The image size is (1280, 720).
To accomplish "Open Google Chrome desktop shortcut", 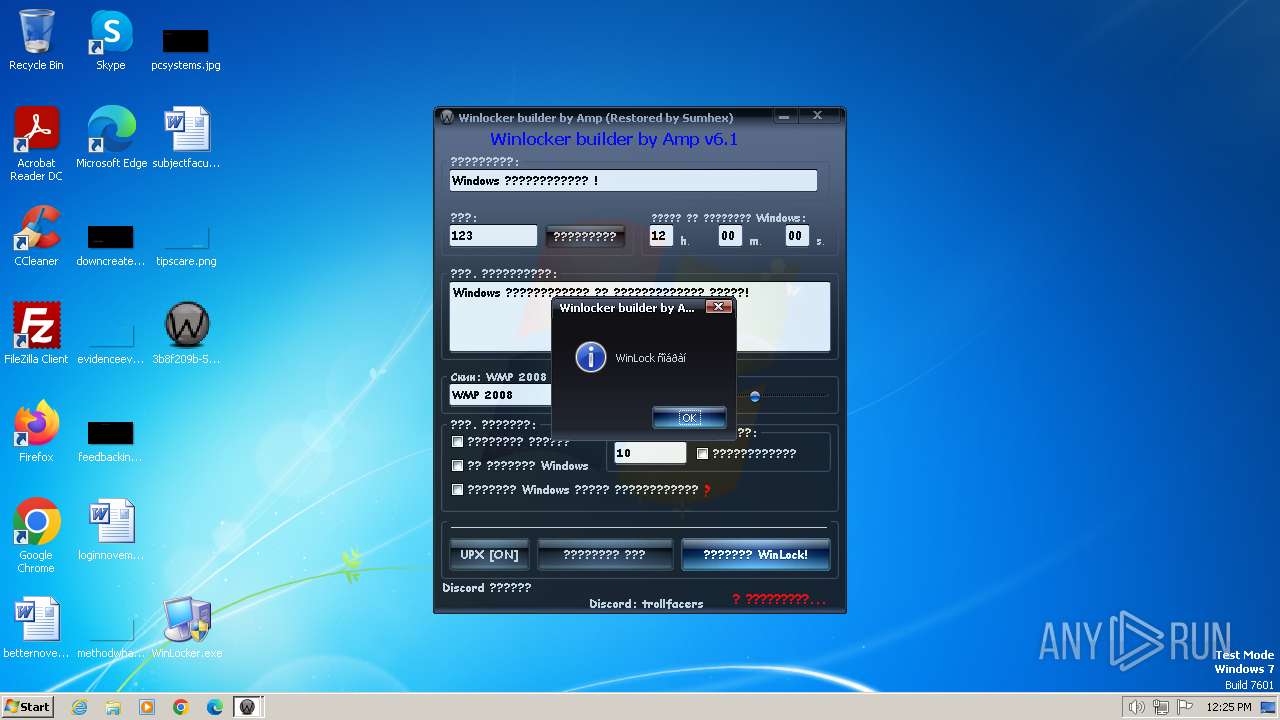I will 36,536.
